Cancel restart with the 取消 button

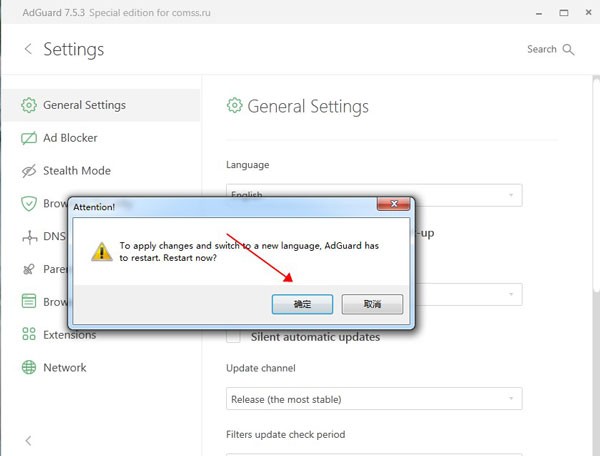tap(372, 304)
